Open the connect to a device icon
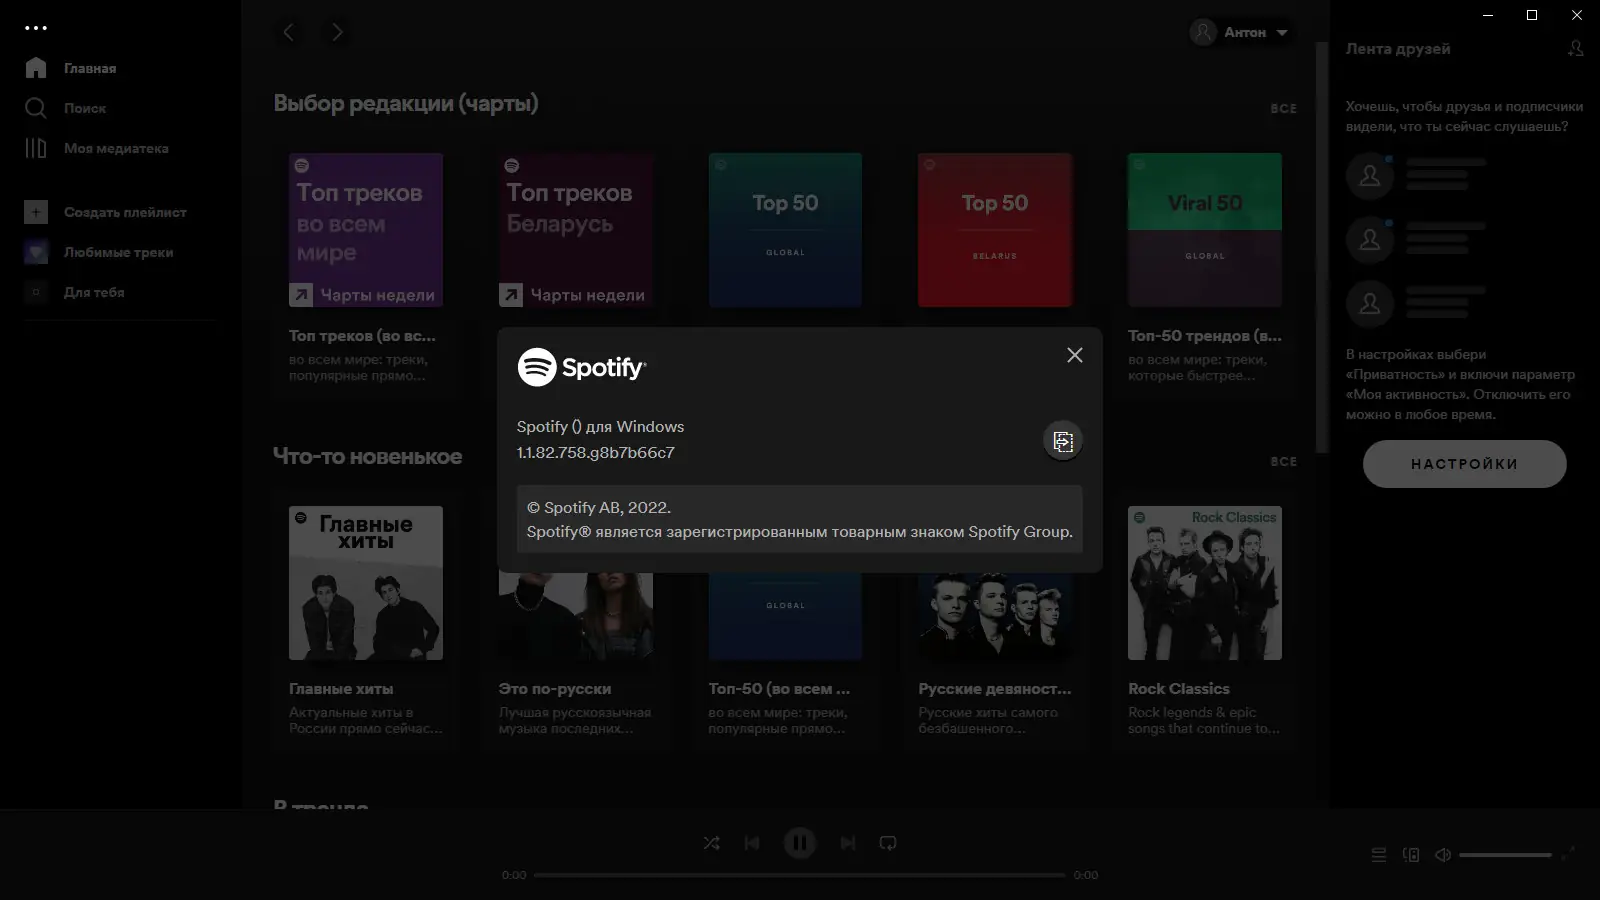The width and height of the screenshot is (1600, 900). tap(1411, 855)
